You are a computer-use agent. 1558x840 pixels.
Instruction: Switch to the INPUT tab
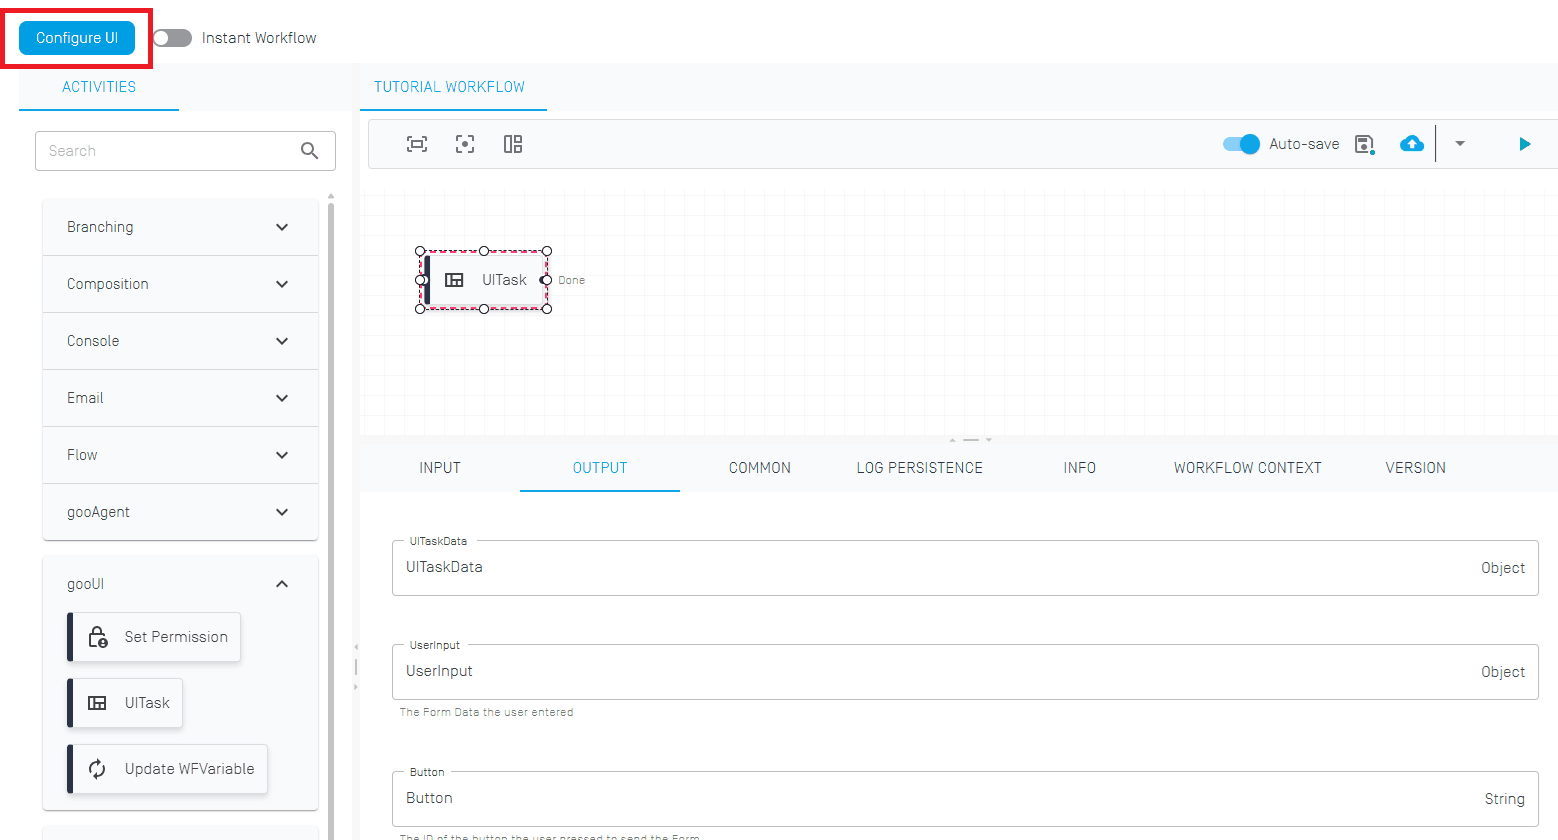(440, 468)
